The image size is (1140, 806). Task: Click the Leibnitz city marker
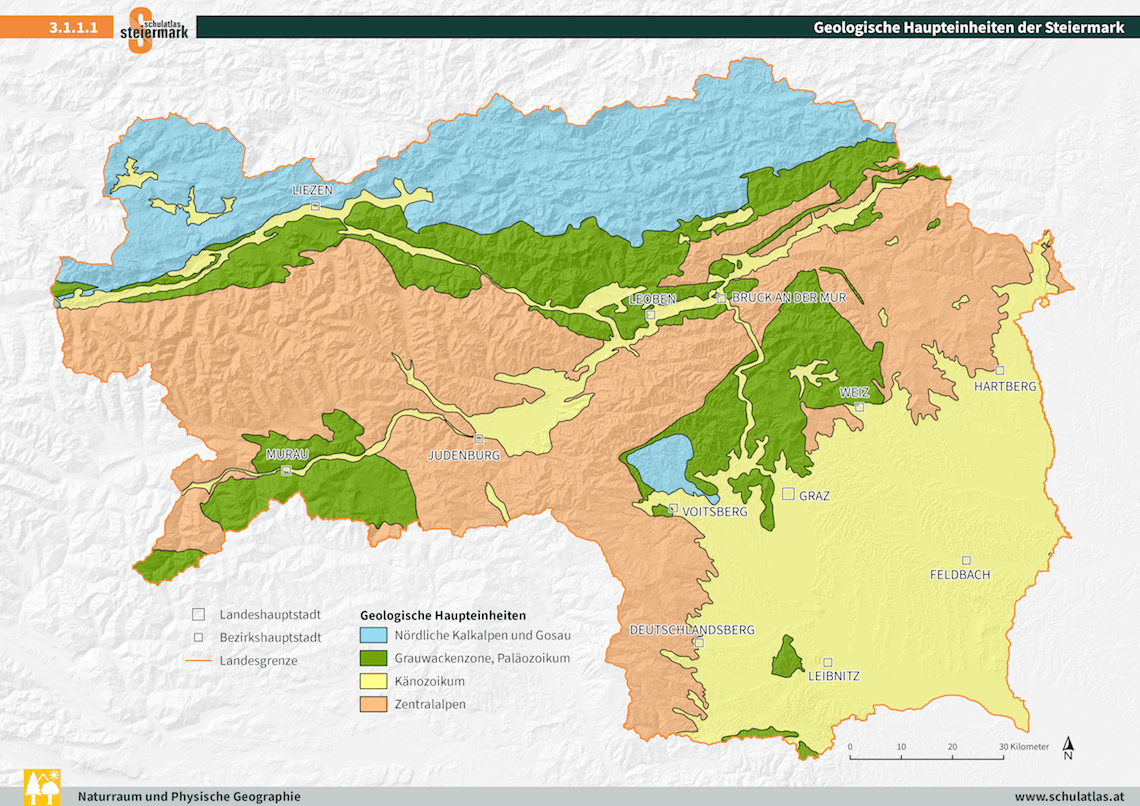[x=827, y=662]
